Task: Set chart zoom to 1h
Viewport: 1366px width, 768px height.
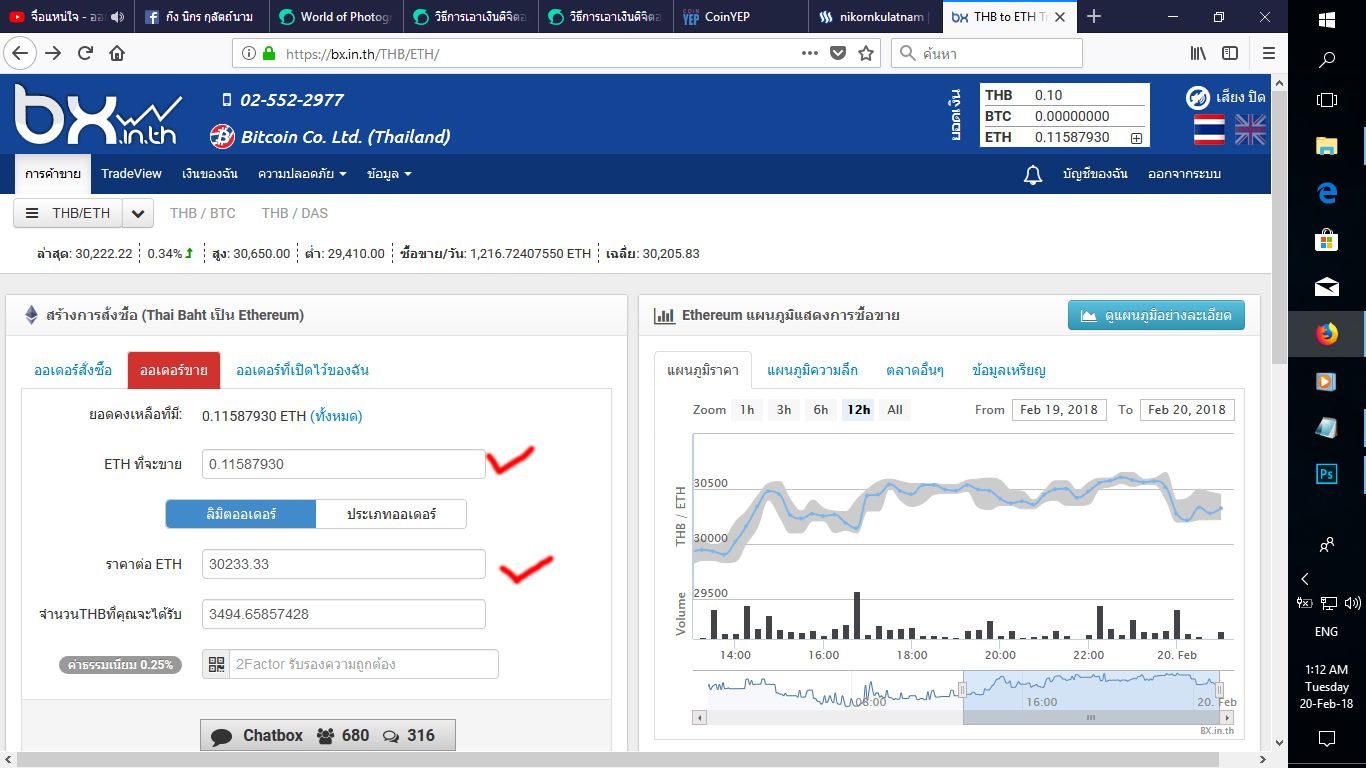Action: [747, 410]
